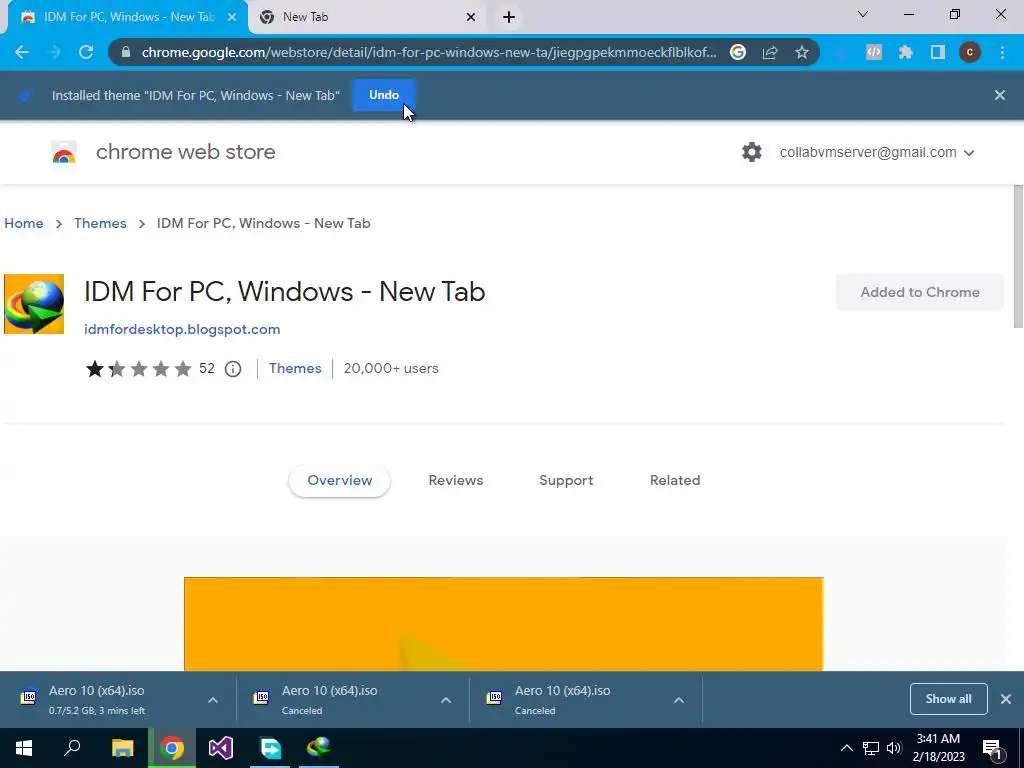This screenshot has width=1024, height=768.
Task: Open Chrome's three-dot menu
Action: tap(1002, 52)
